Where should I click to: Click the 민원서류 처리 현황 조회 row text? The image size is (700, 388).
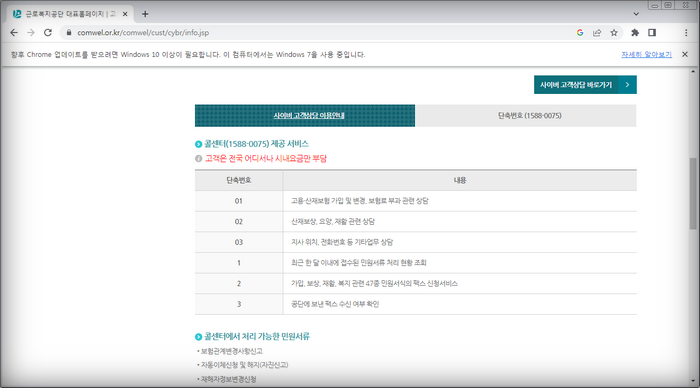tap(359, 263)
